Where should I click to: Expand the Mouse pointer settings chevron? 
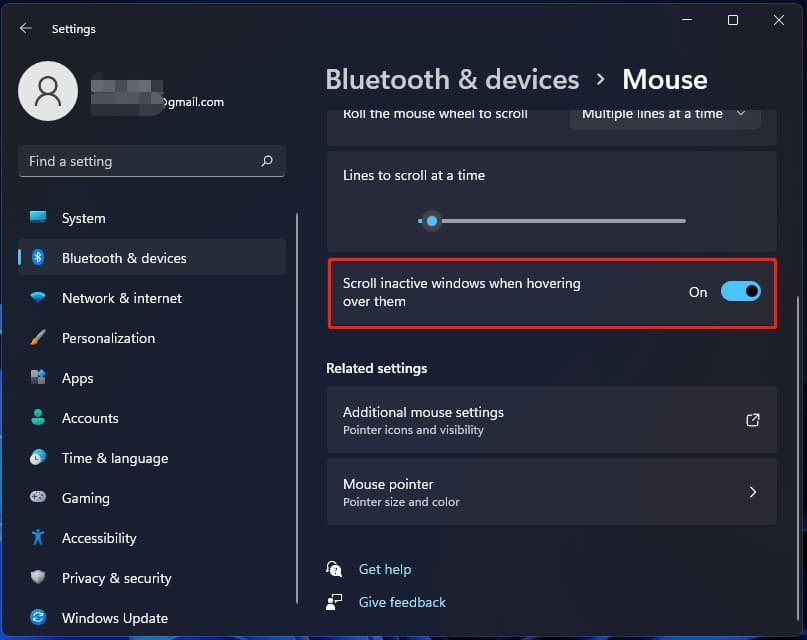753,491
